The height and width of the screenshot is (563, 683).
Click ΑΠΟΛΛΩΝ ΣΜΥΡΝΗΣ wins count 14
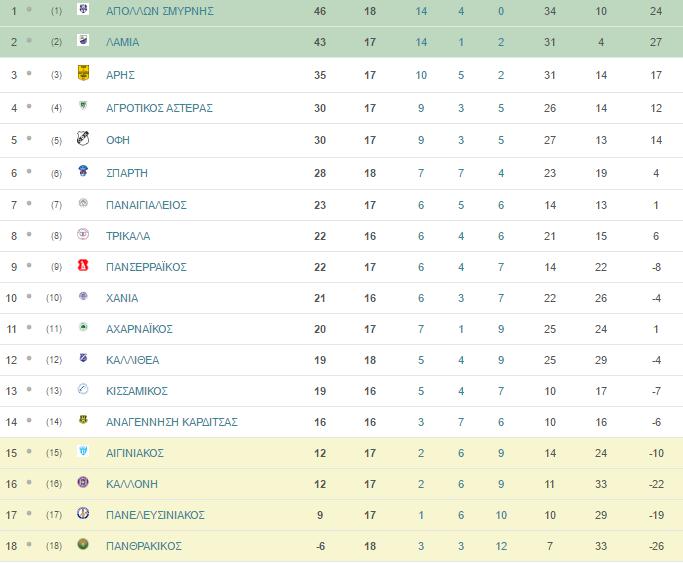[x=421, y=11]
